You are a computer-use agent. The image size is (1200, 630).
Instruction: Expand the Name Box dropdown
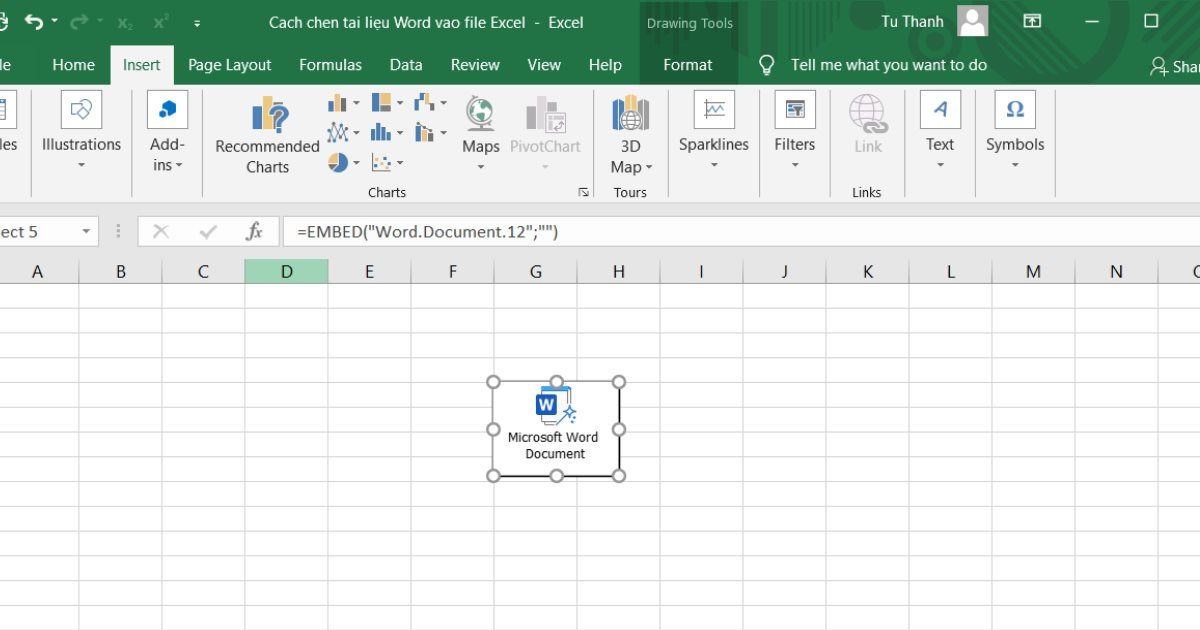[85, 231]
